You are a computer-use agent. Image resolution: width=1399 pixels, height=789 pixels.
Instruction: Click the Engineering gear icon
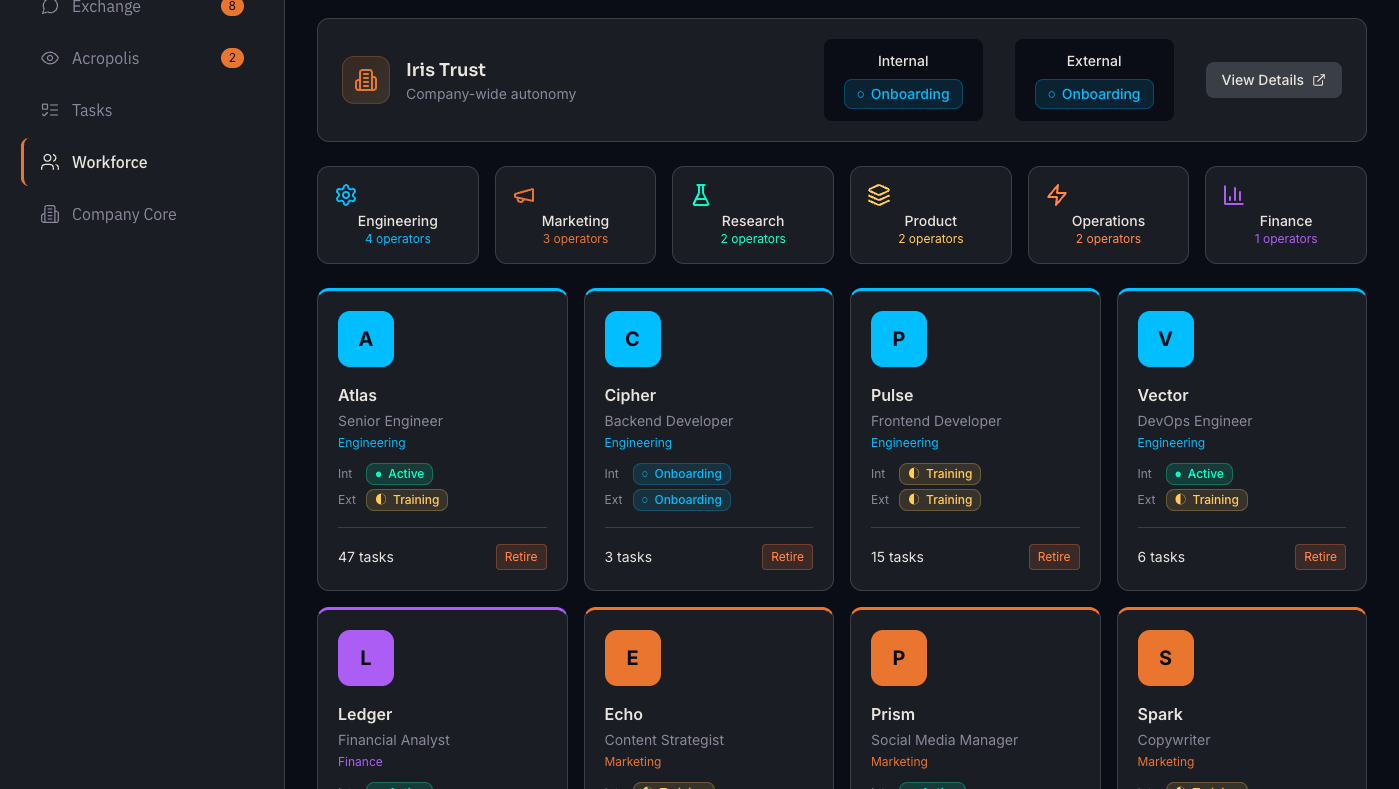(x=346, y=195)
